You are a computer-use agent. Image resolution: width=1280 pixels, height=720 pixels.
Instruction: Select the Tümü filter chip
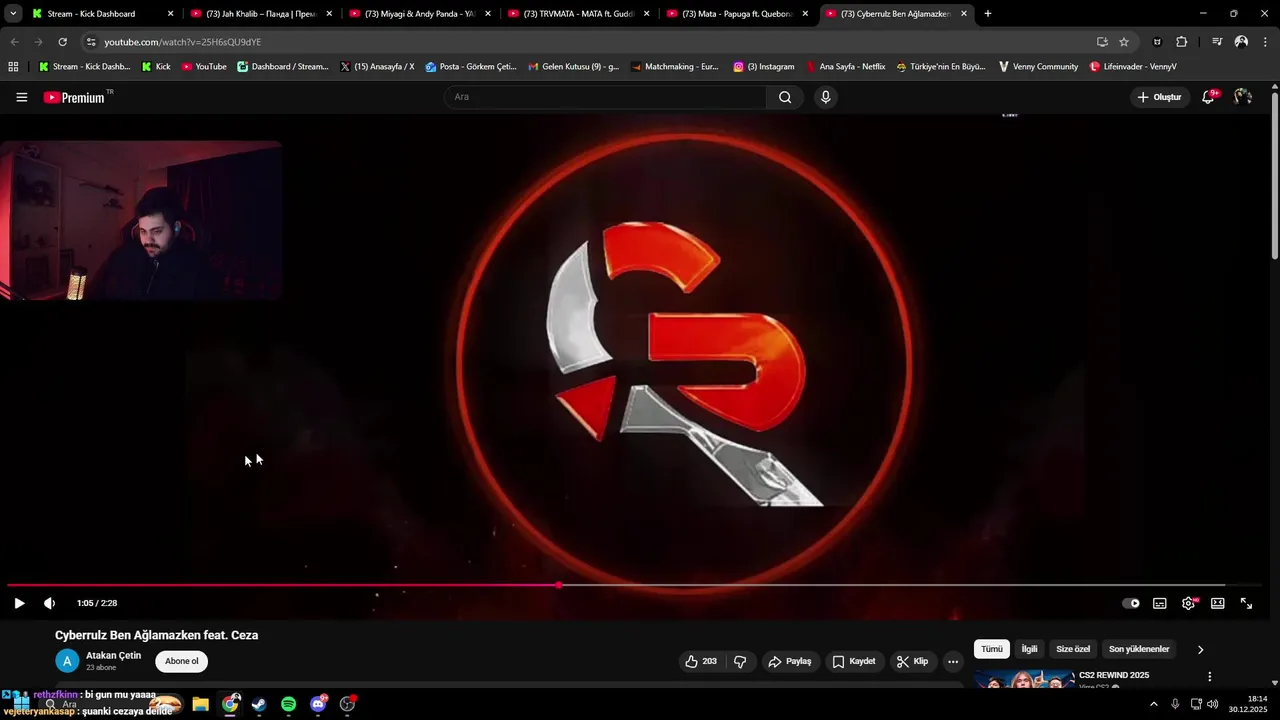tap(992, 649)
